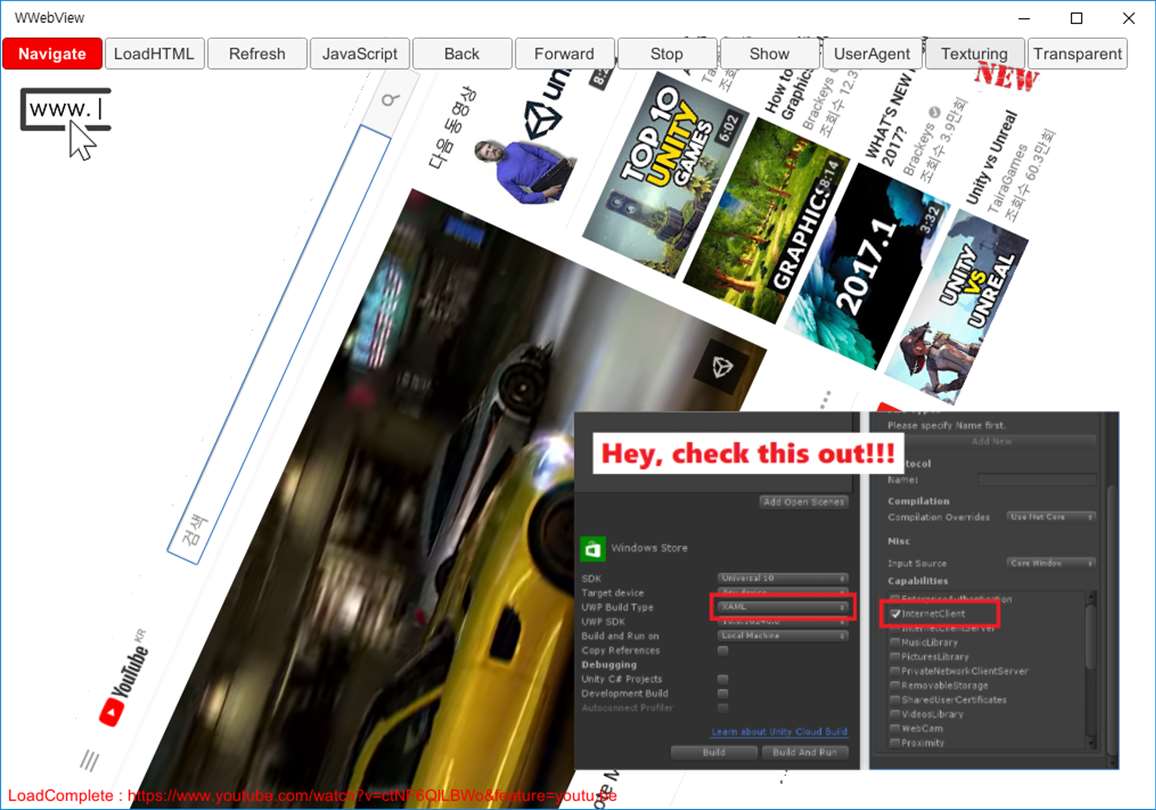Toggle the Texturing mode button
This screenshot has width=1156, height=810.
974,54
